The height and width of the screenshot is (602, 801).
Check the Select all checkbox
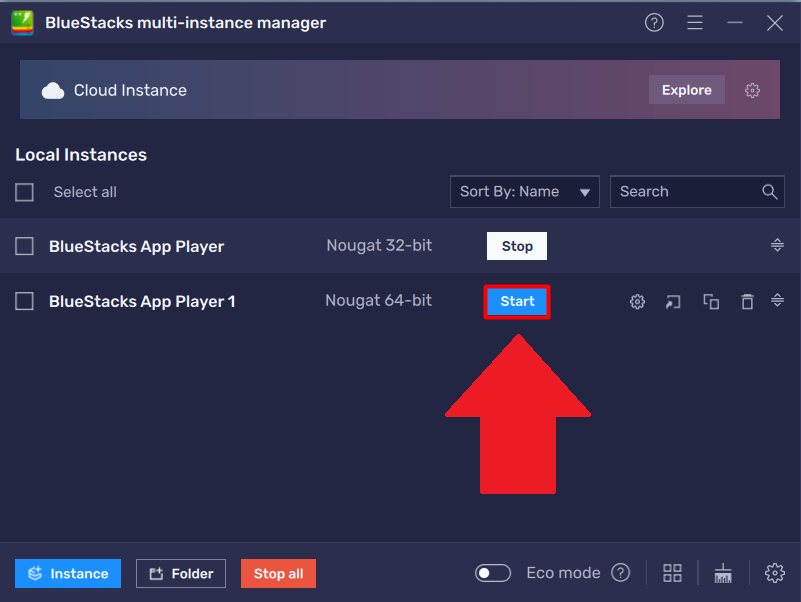[x=24, y=192]
